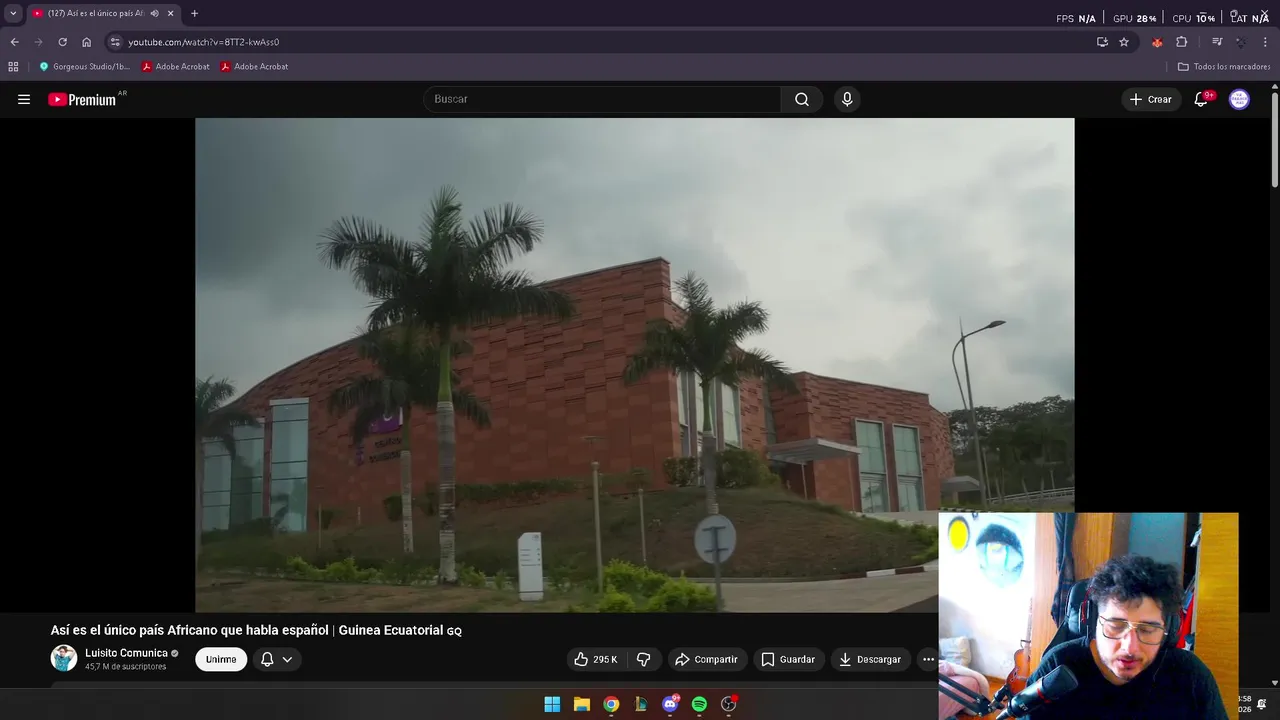Open File Explorer from the taskbar
This screenshot has width=1280, height=720.
coord(581,704)
